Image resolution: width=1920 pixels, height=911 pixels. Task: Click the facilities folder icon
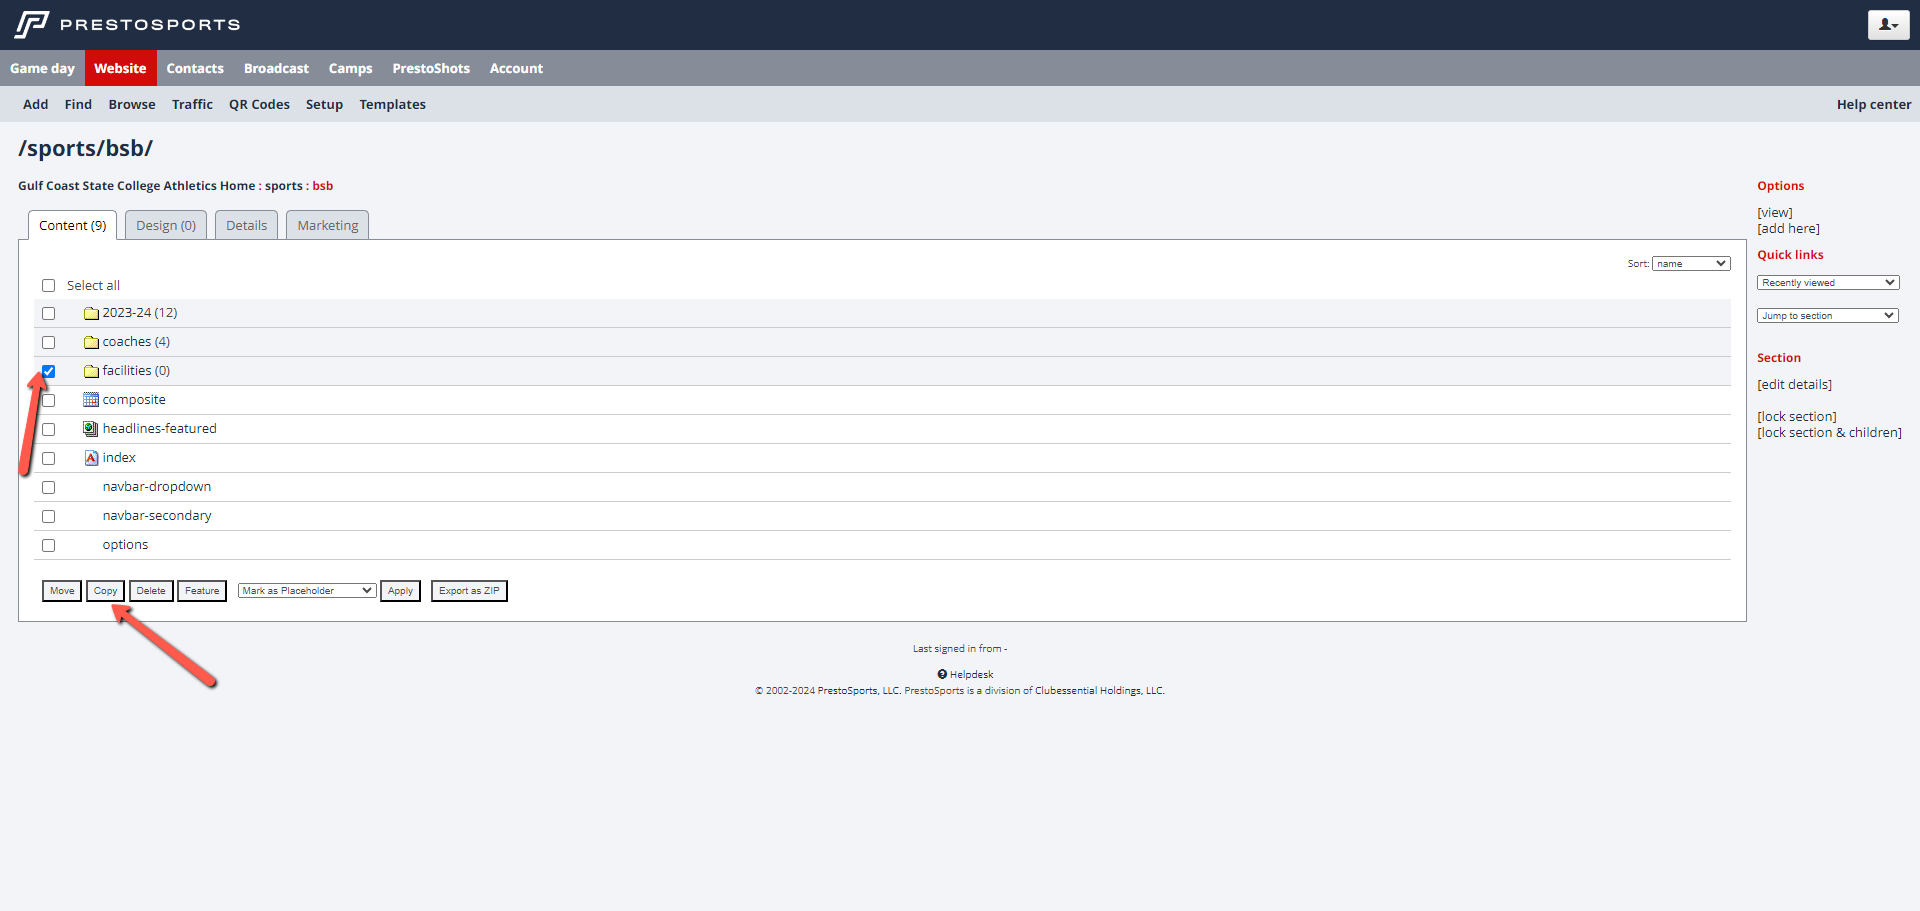(91, 371)
